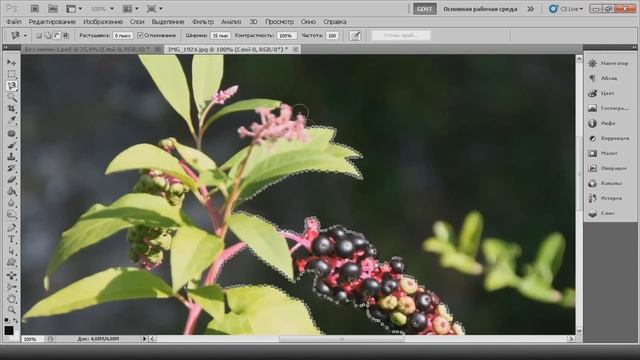Viewport: 640px width, 360px height.
Task: Enable Intersect with selection mode
Action: click(x=66, y=36)
